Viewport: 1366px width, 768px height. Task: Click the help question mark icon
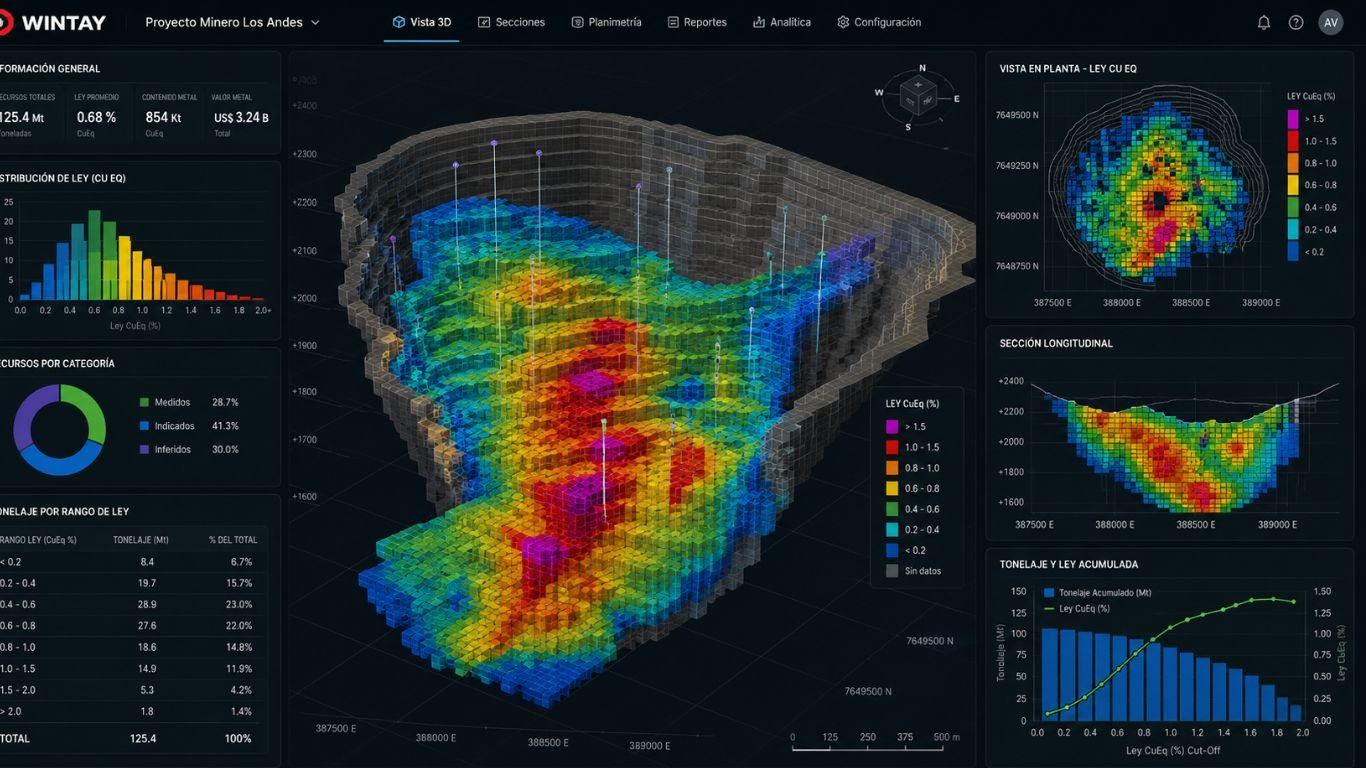click(1296, 22)
